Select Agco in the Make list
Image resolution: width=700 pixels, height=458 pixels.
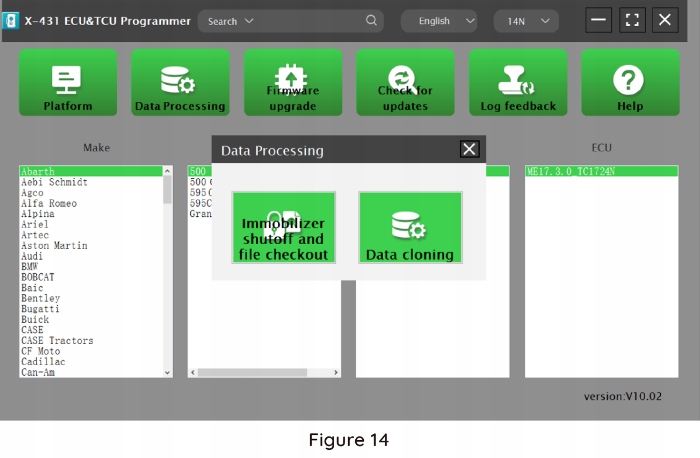click(x=91, y=193)
